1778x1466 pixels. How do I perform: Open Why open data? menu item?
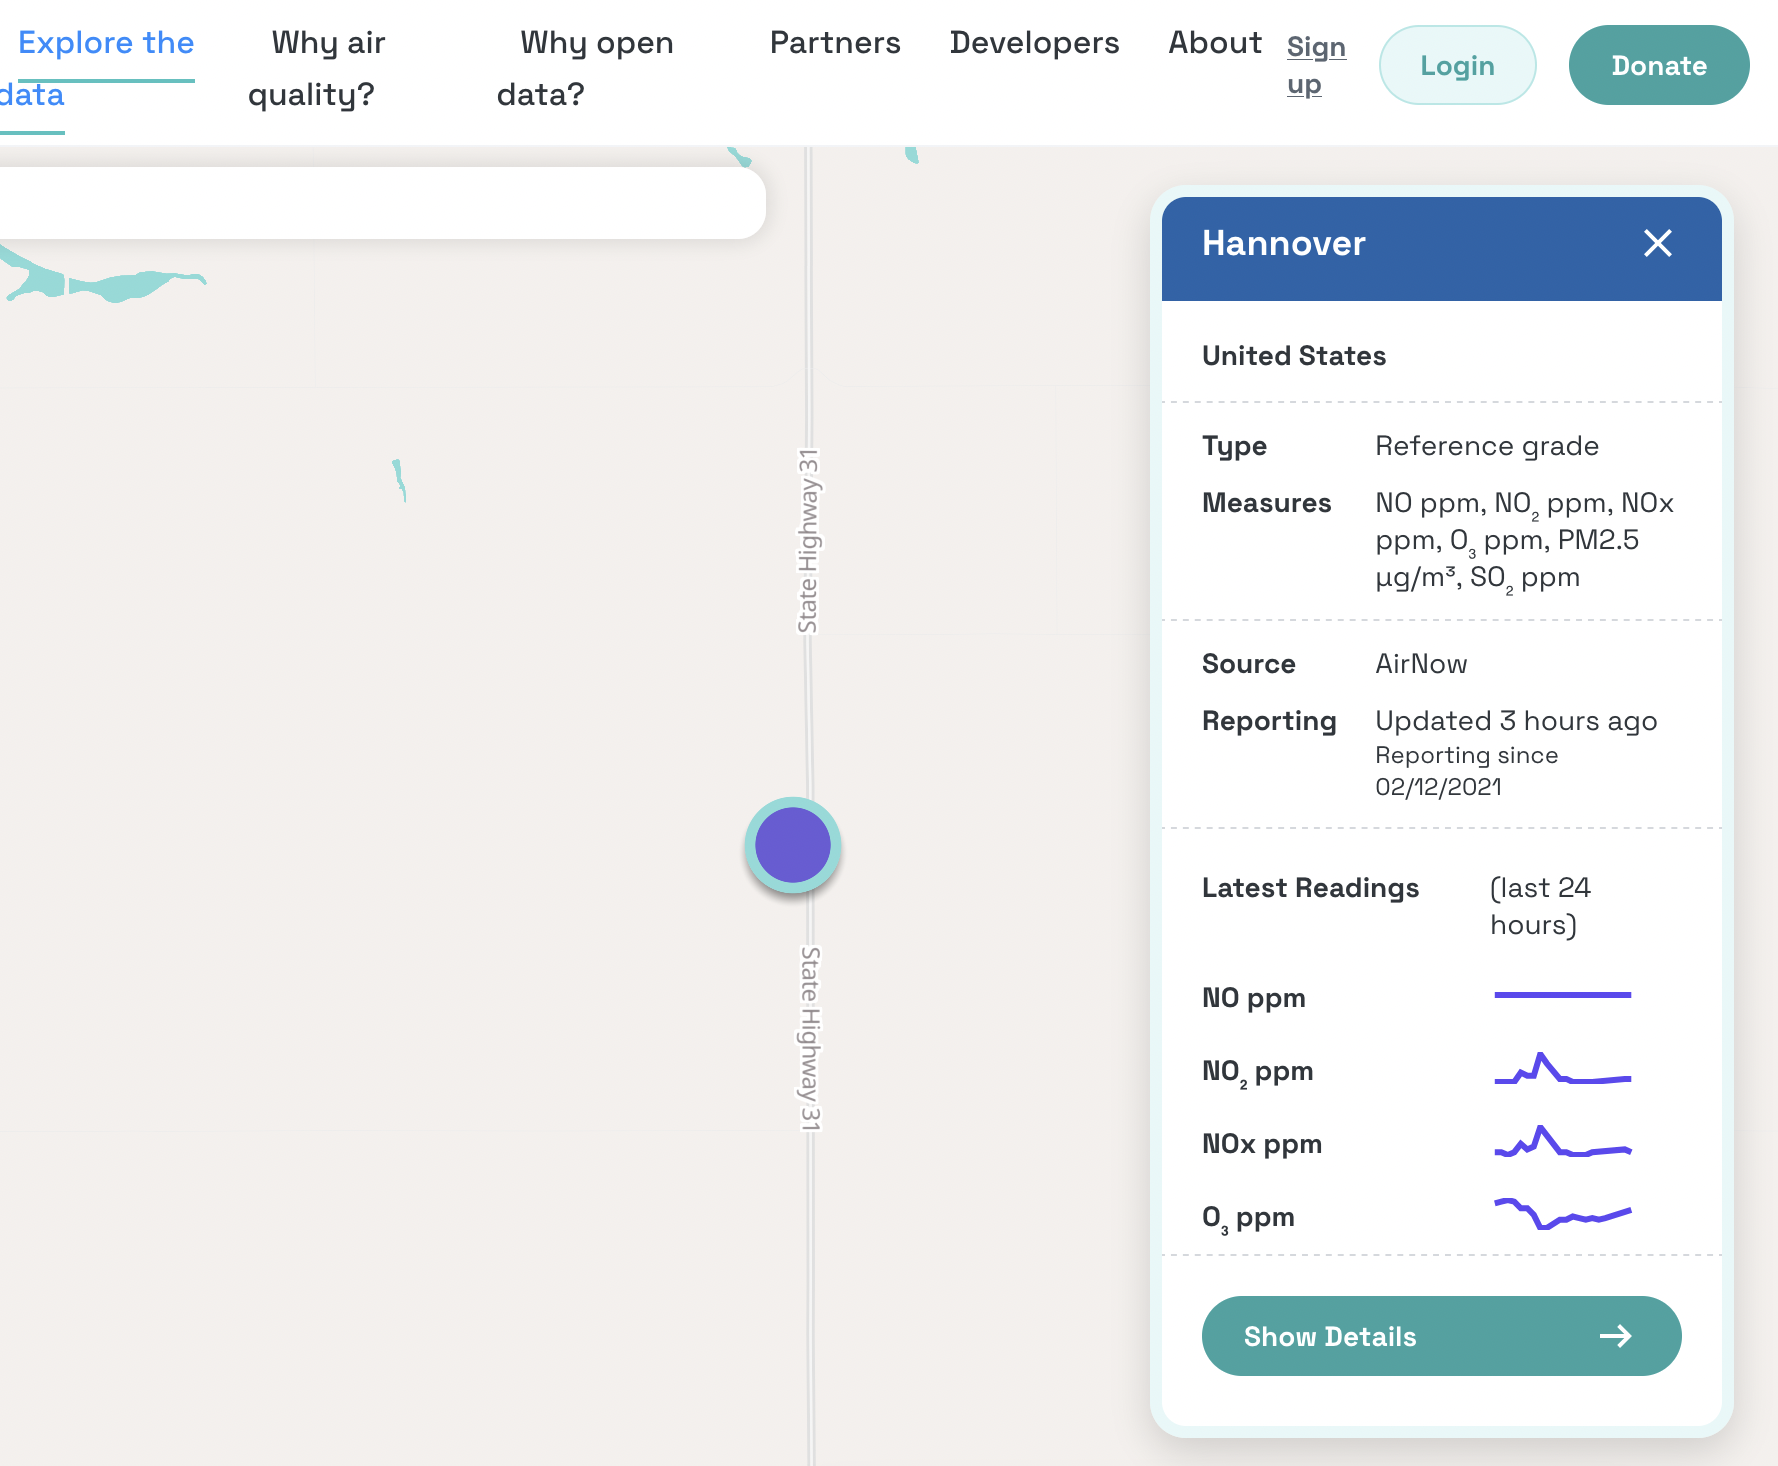point(585,68)
